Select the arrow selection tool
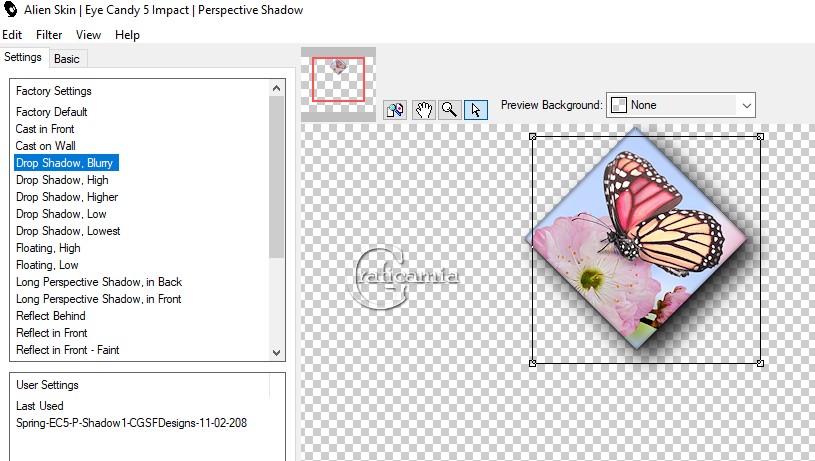Viewport: 815px width, 461px height. click(476, 110)
